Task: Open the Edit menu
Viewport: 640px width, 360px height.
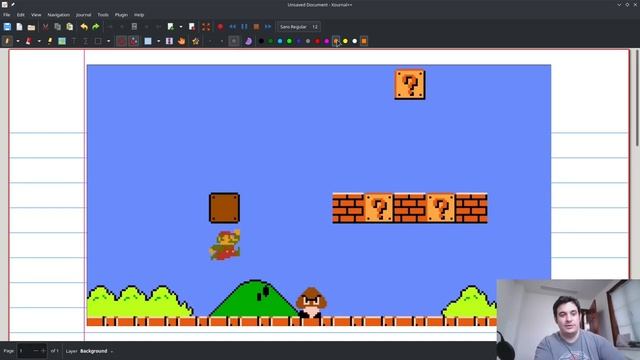Action: 20,15
